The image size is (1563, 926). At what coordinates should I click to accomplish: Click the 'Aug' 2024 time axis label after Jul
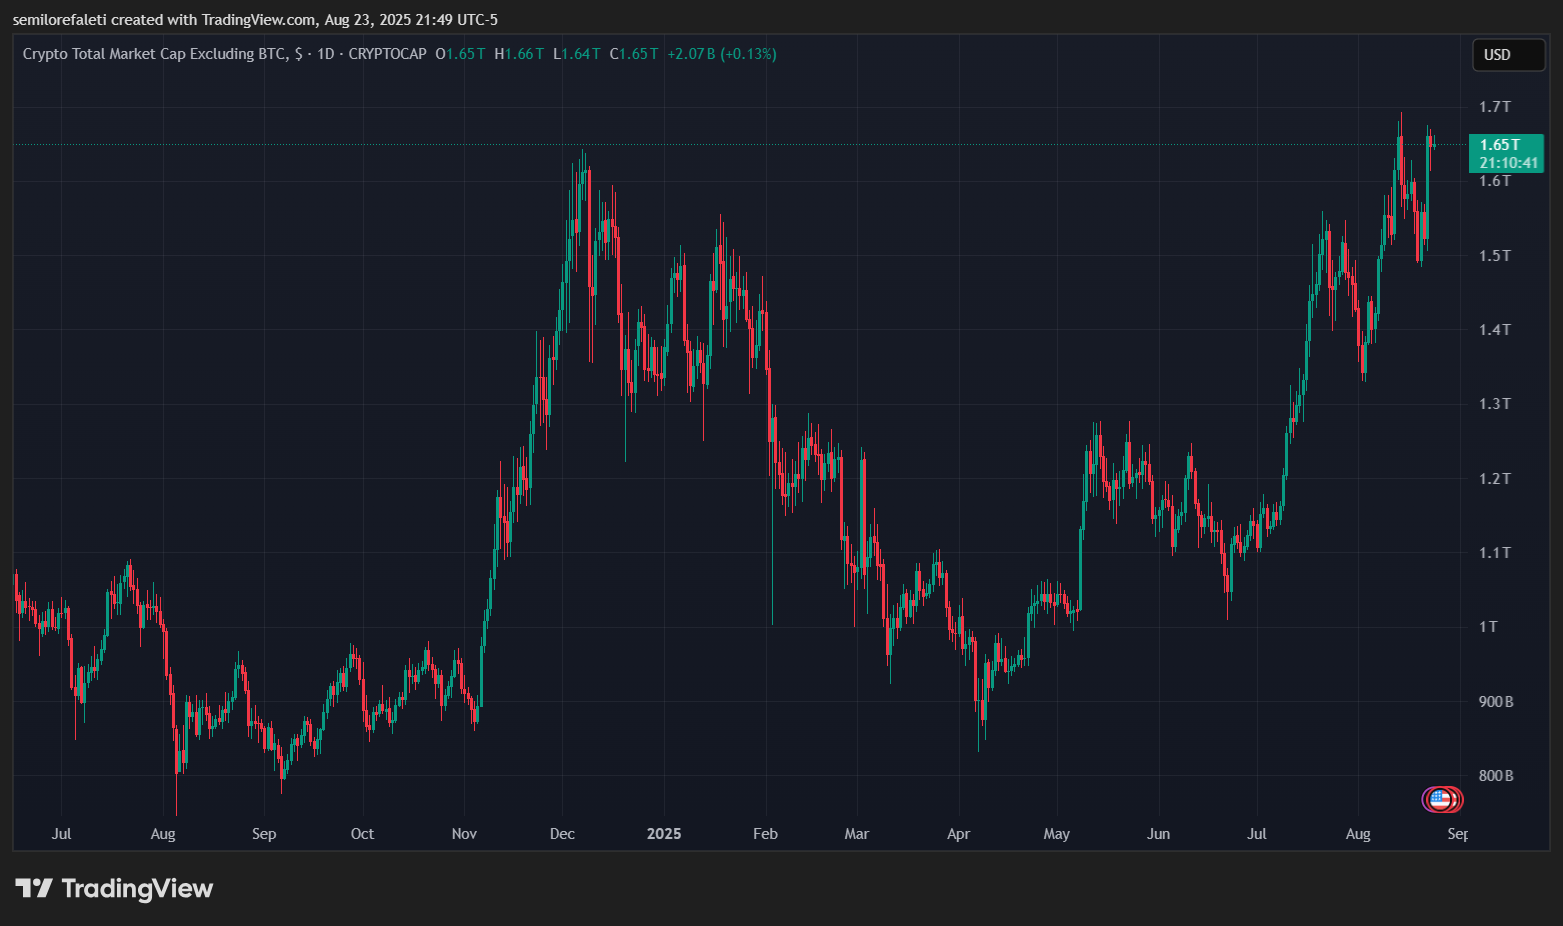[x=163, y=834]
